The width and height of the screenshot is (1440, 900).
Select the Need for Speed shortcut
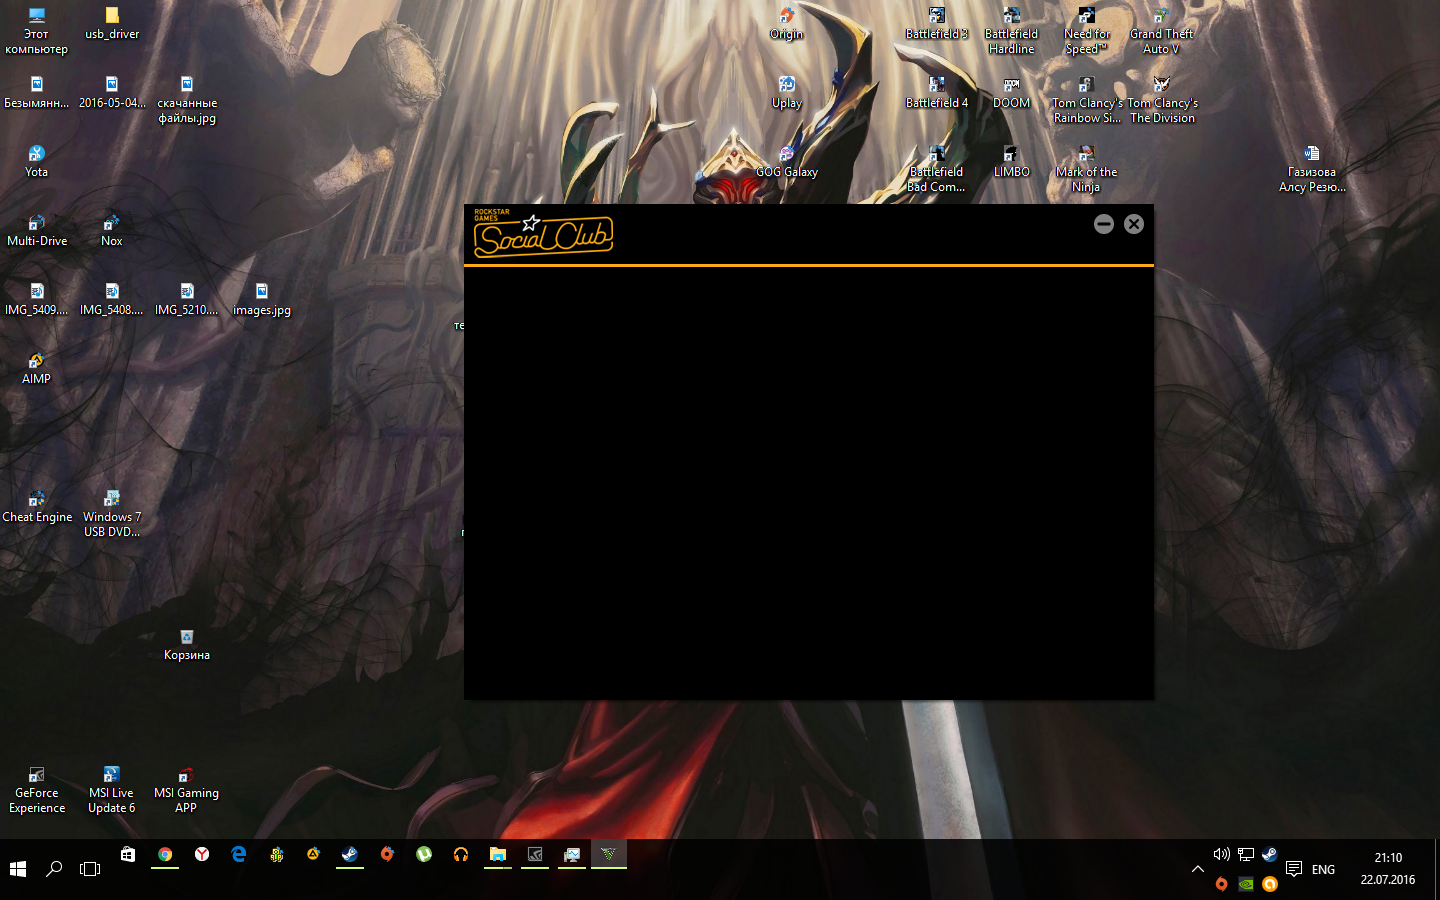pos(1086,31)
